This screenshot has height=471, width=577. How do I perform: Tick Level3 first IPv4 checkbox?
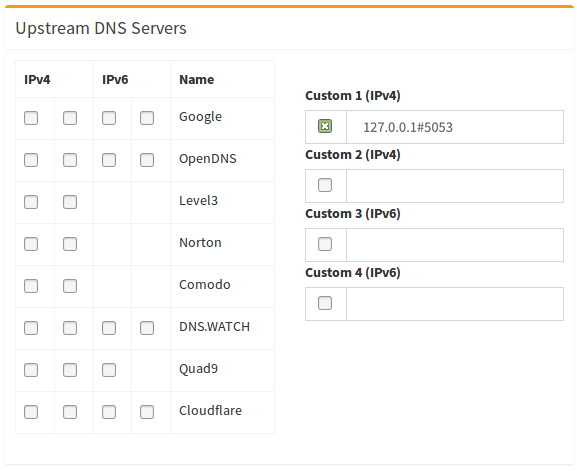tap(31, 202)
